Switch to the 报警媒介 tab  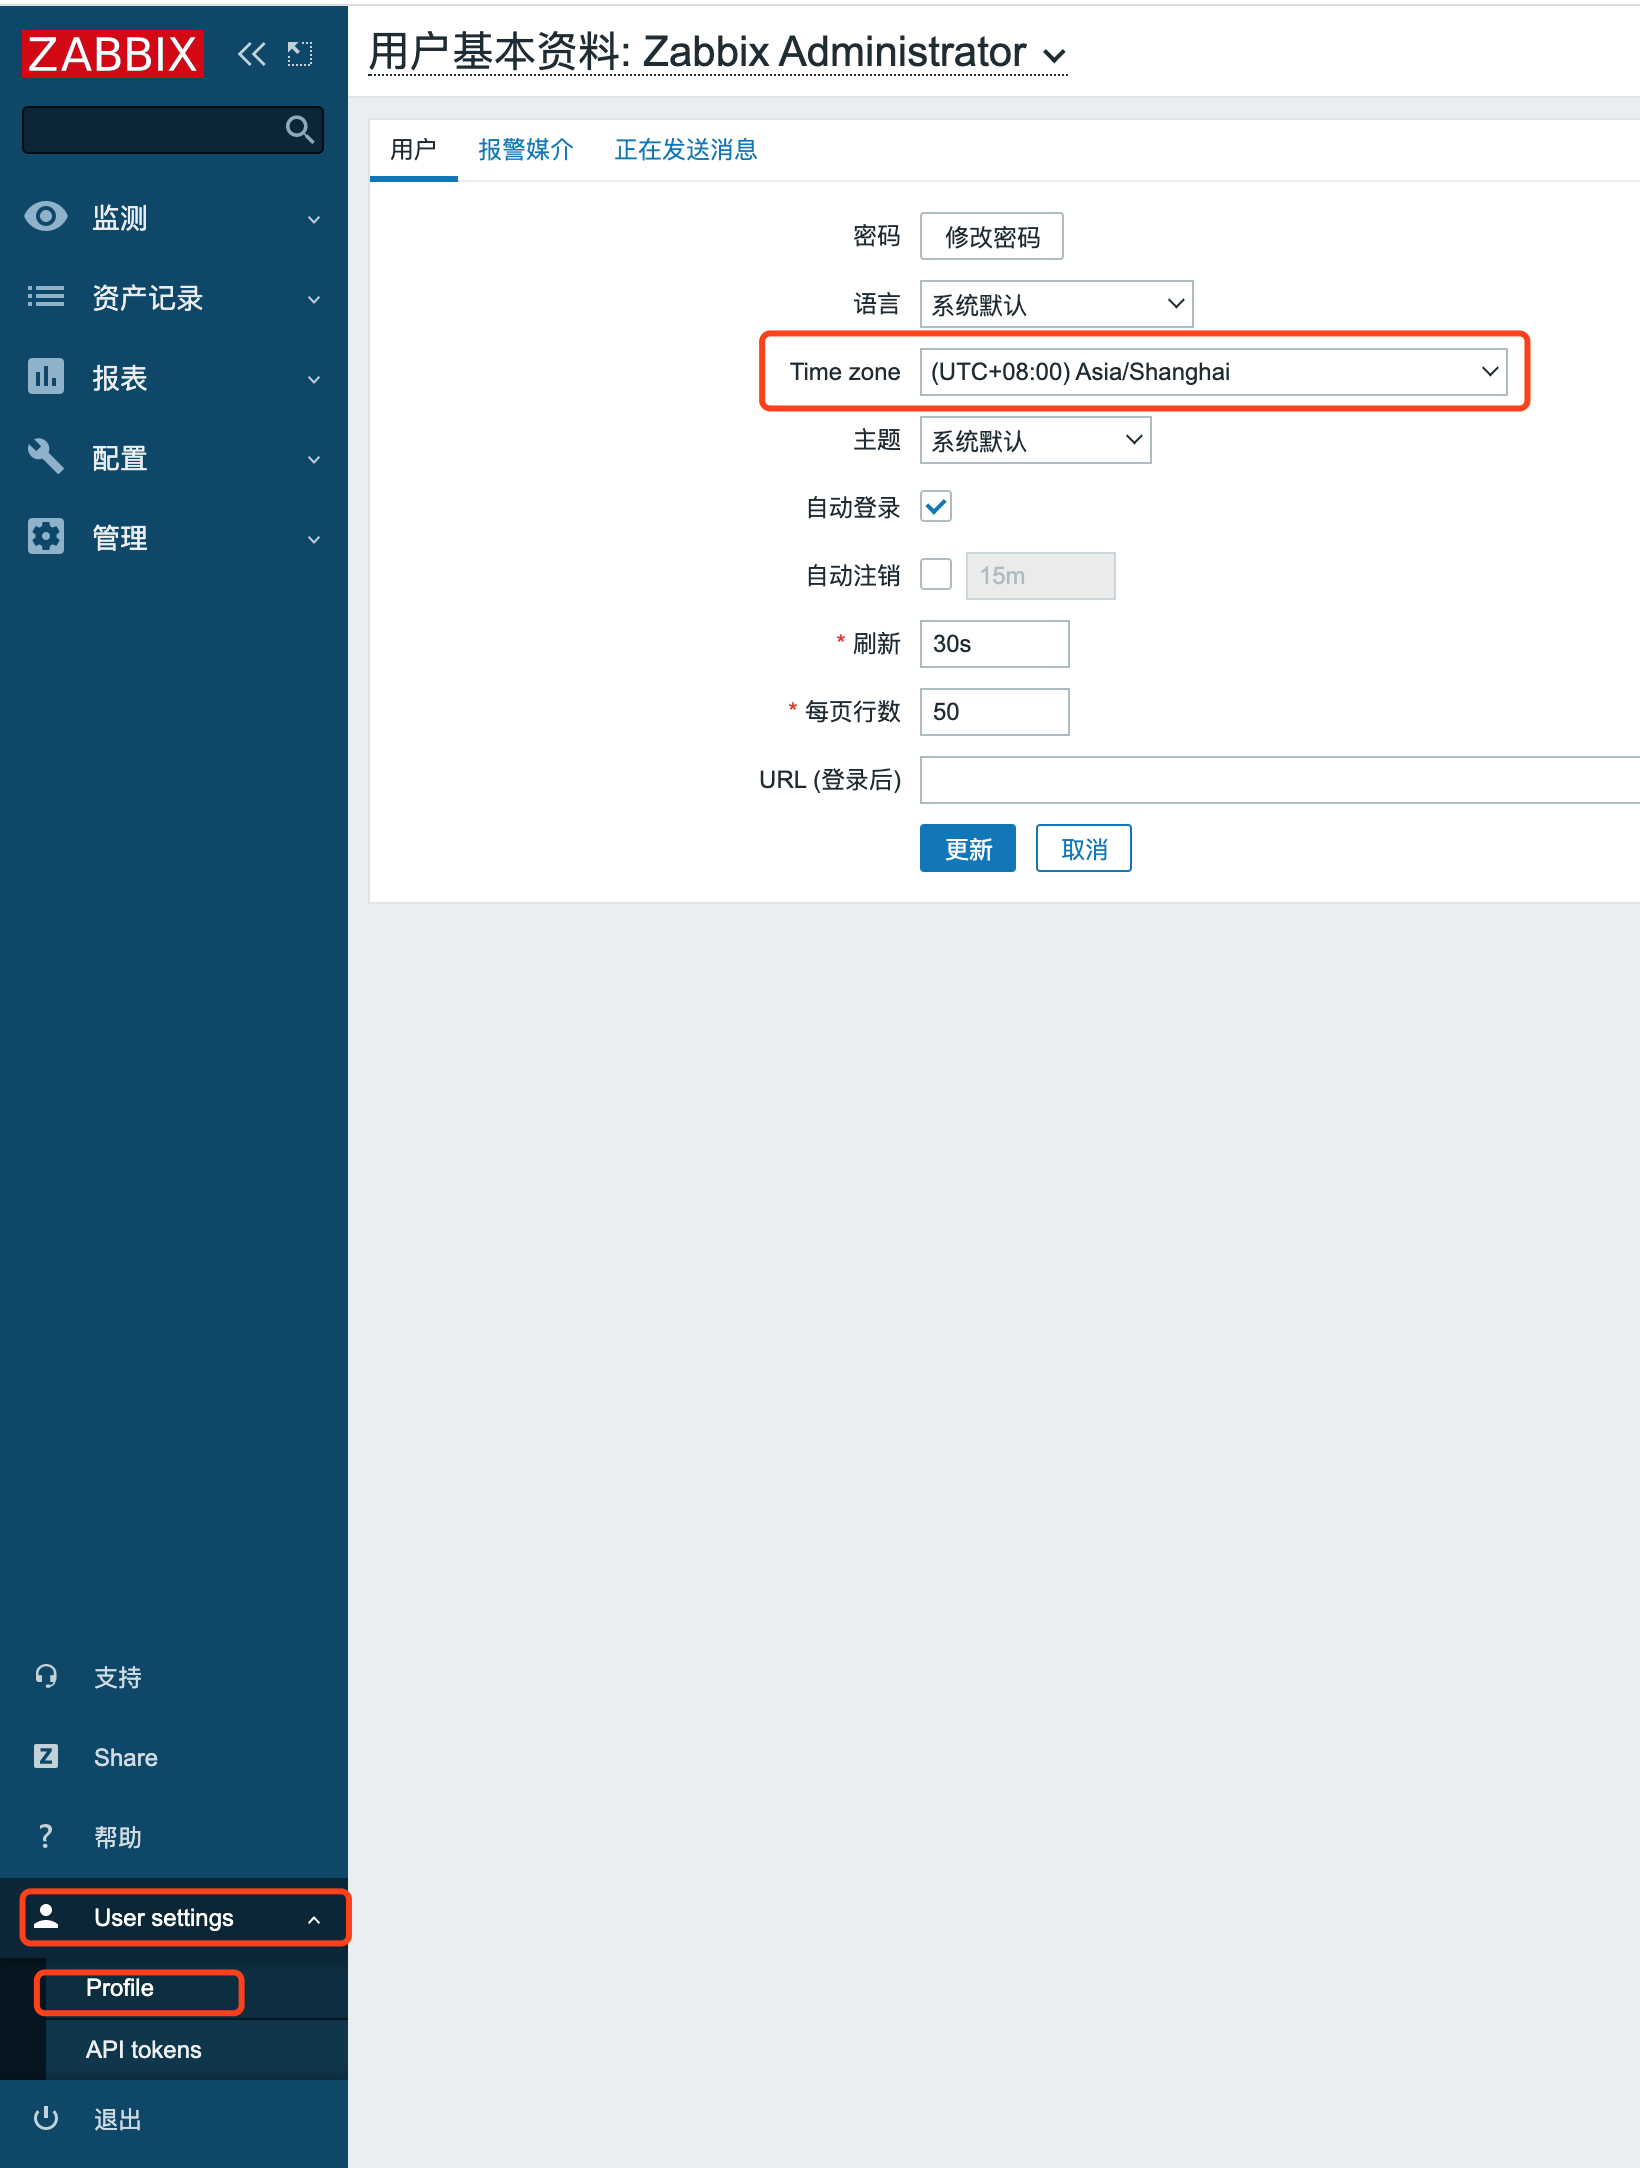[526, 150]
